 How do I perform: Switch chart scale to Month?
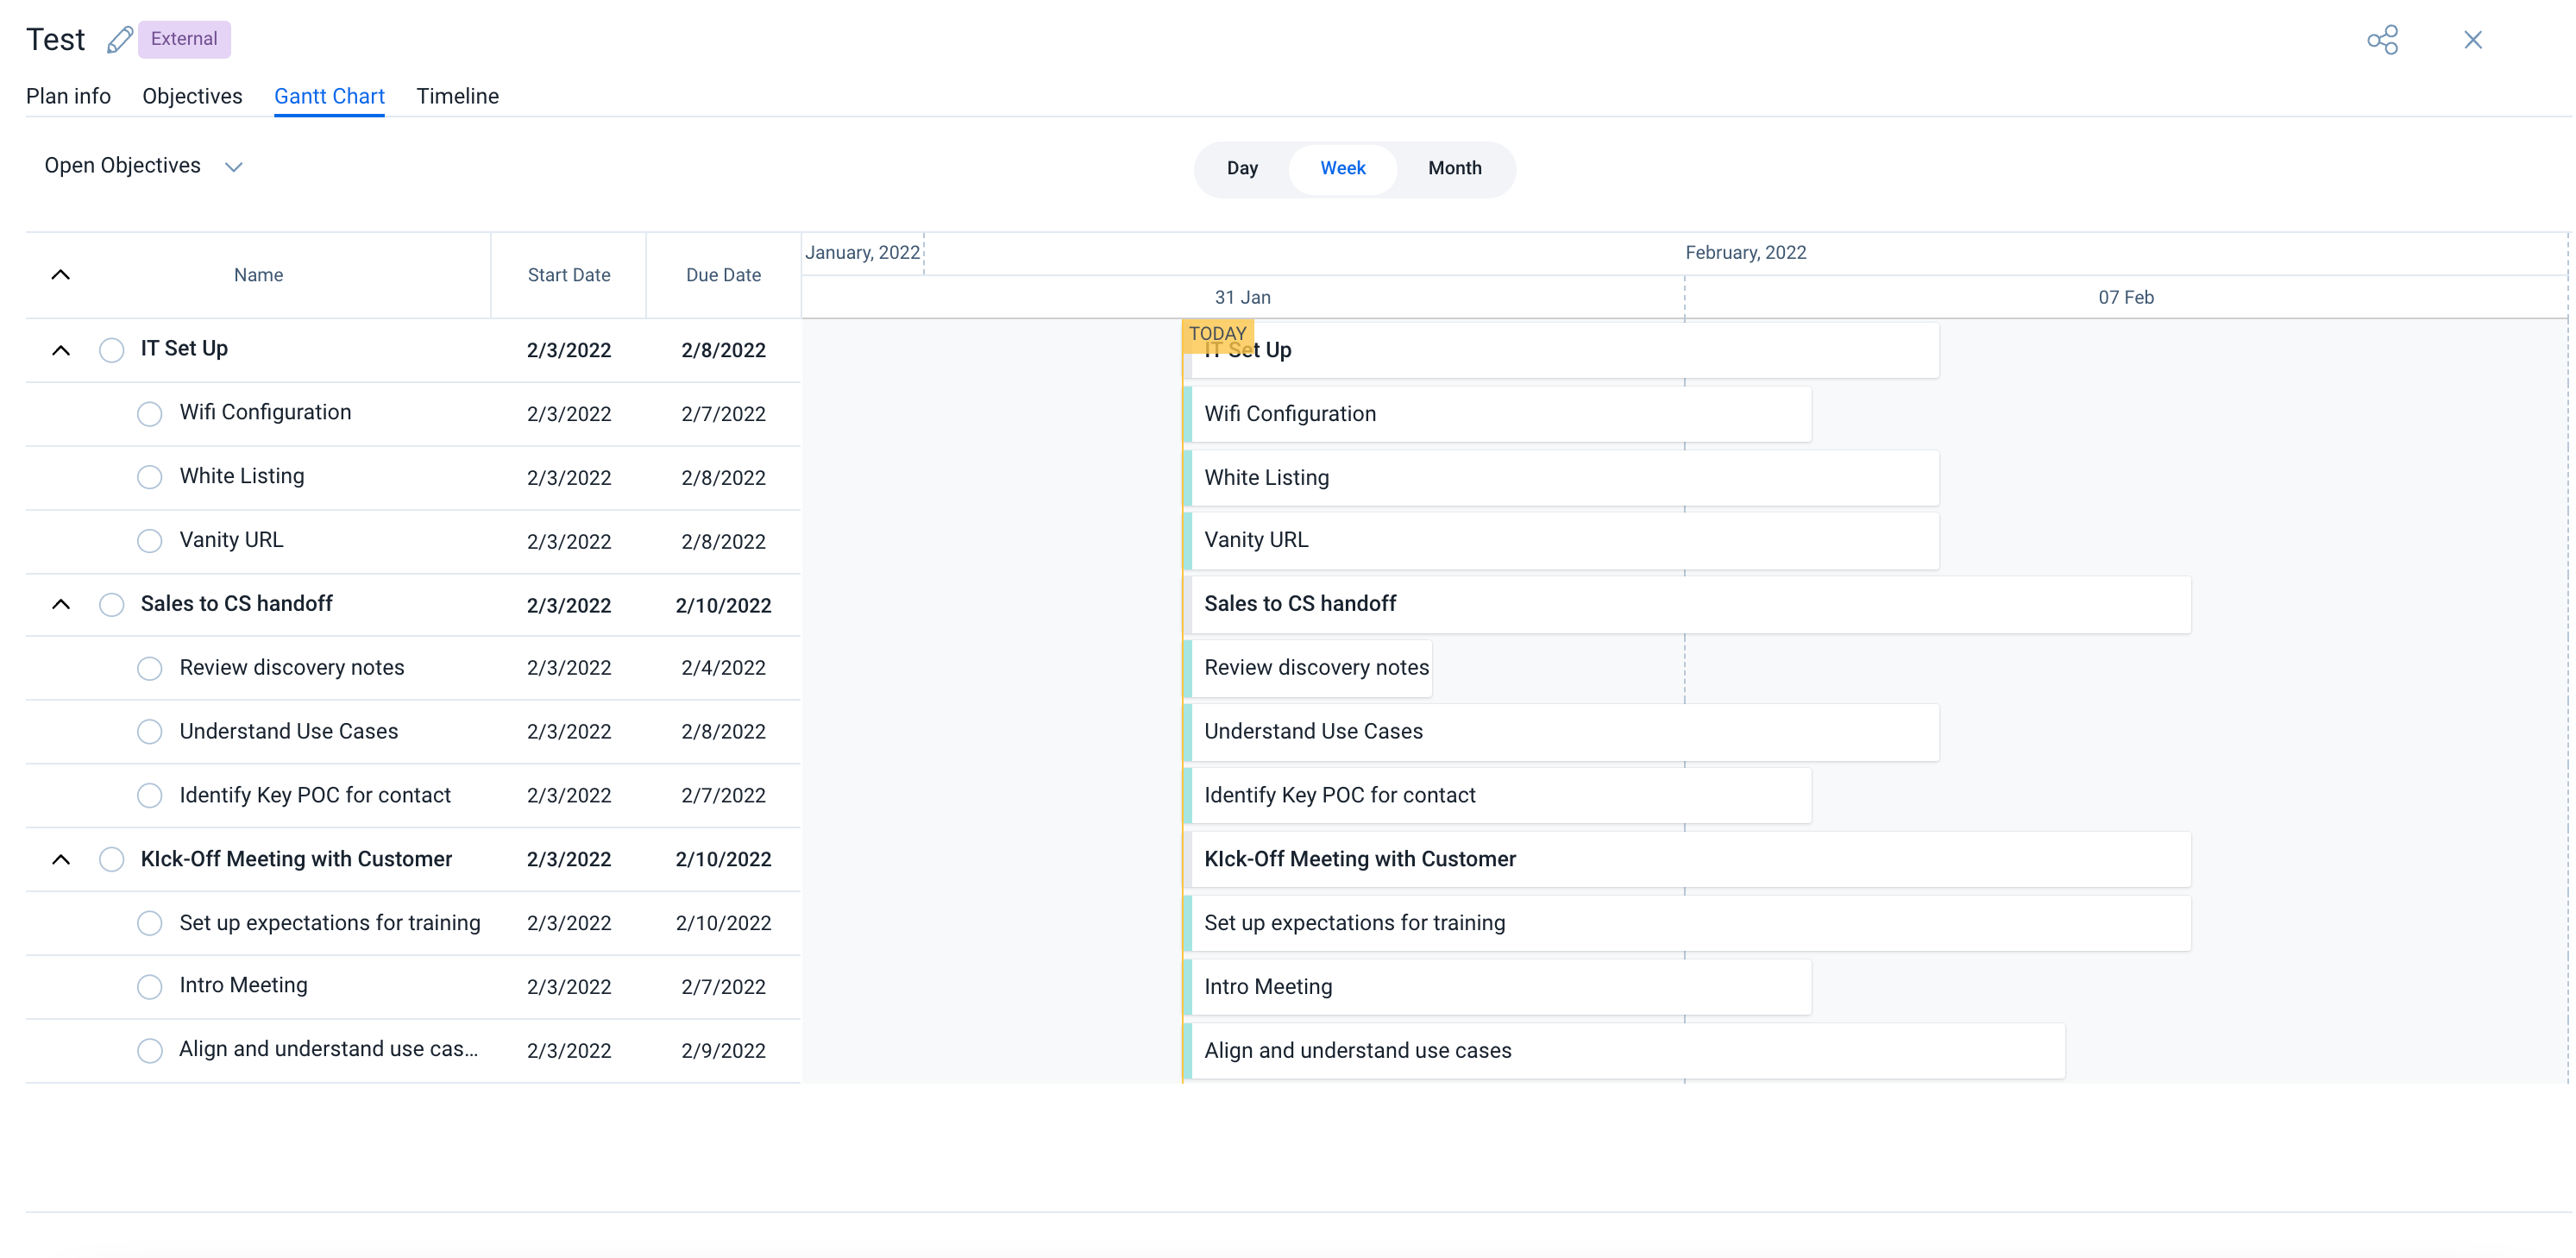point(1454,168)
